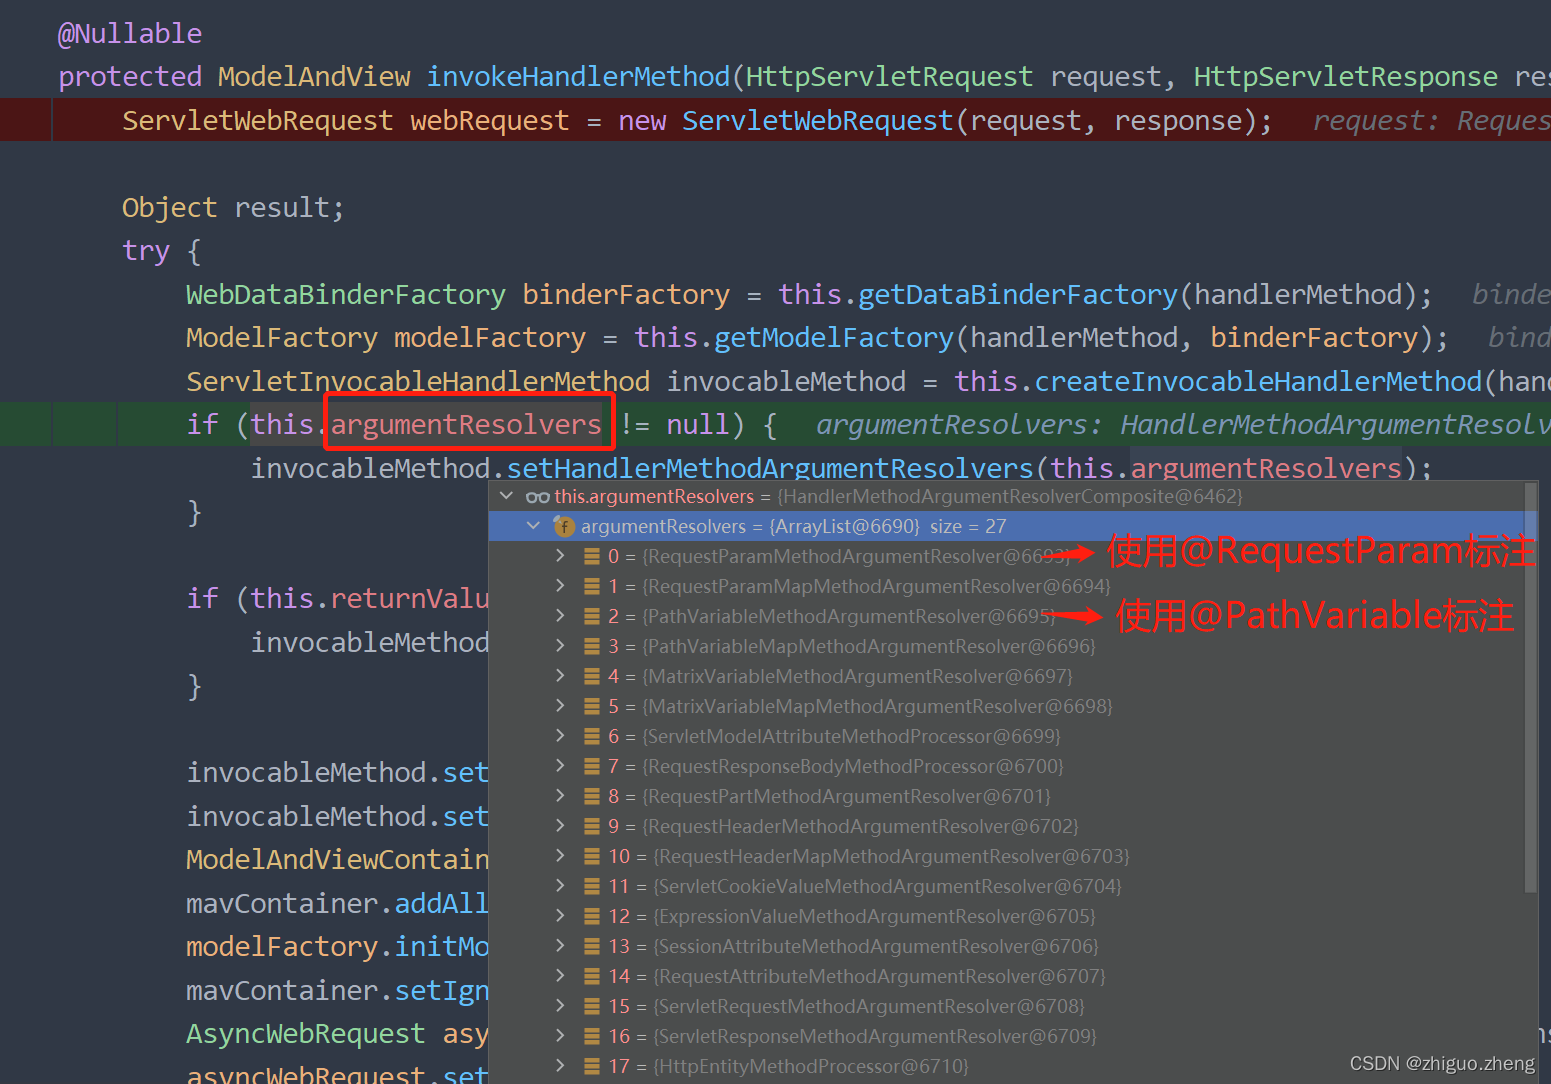Click list element icon of index 6

coord(592,736)
